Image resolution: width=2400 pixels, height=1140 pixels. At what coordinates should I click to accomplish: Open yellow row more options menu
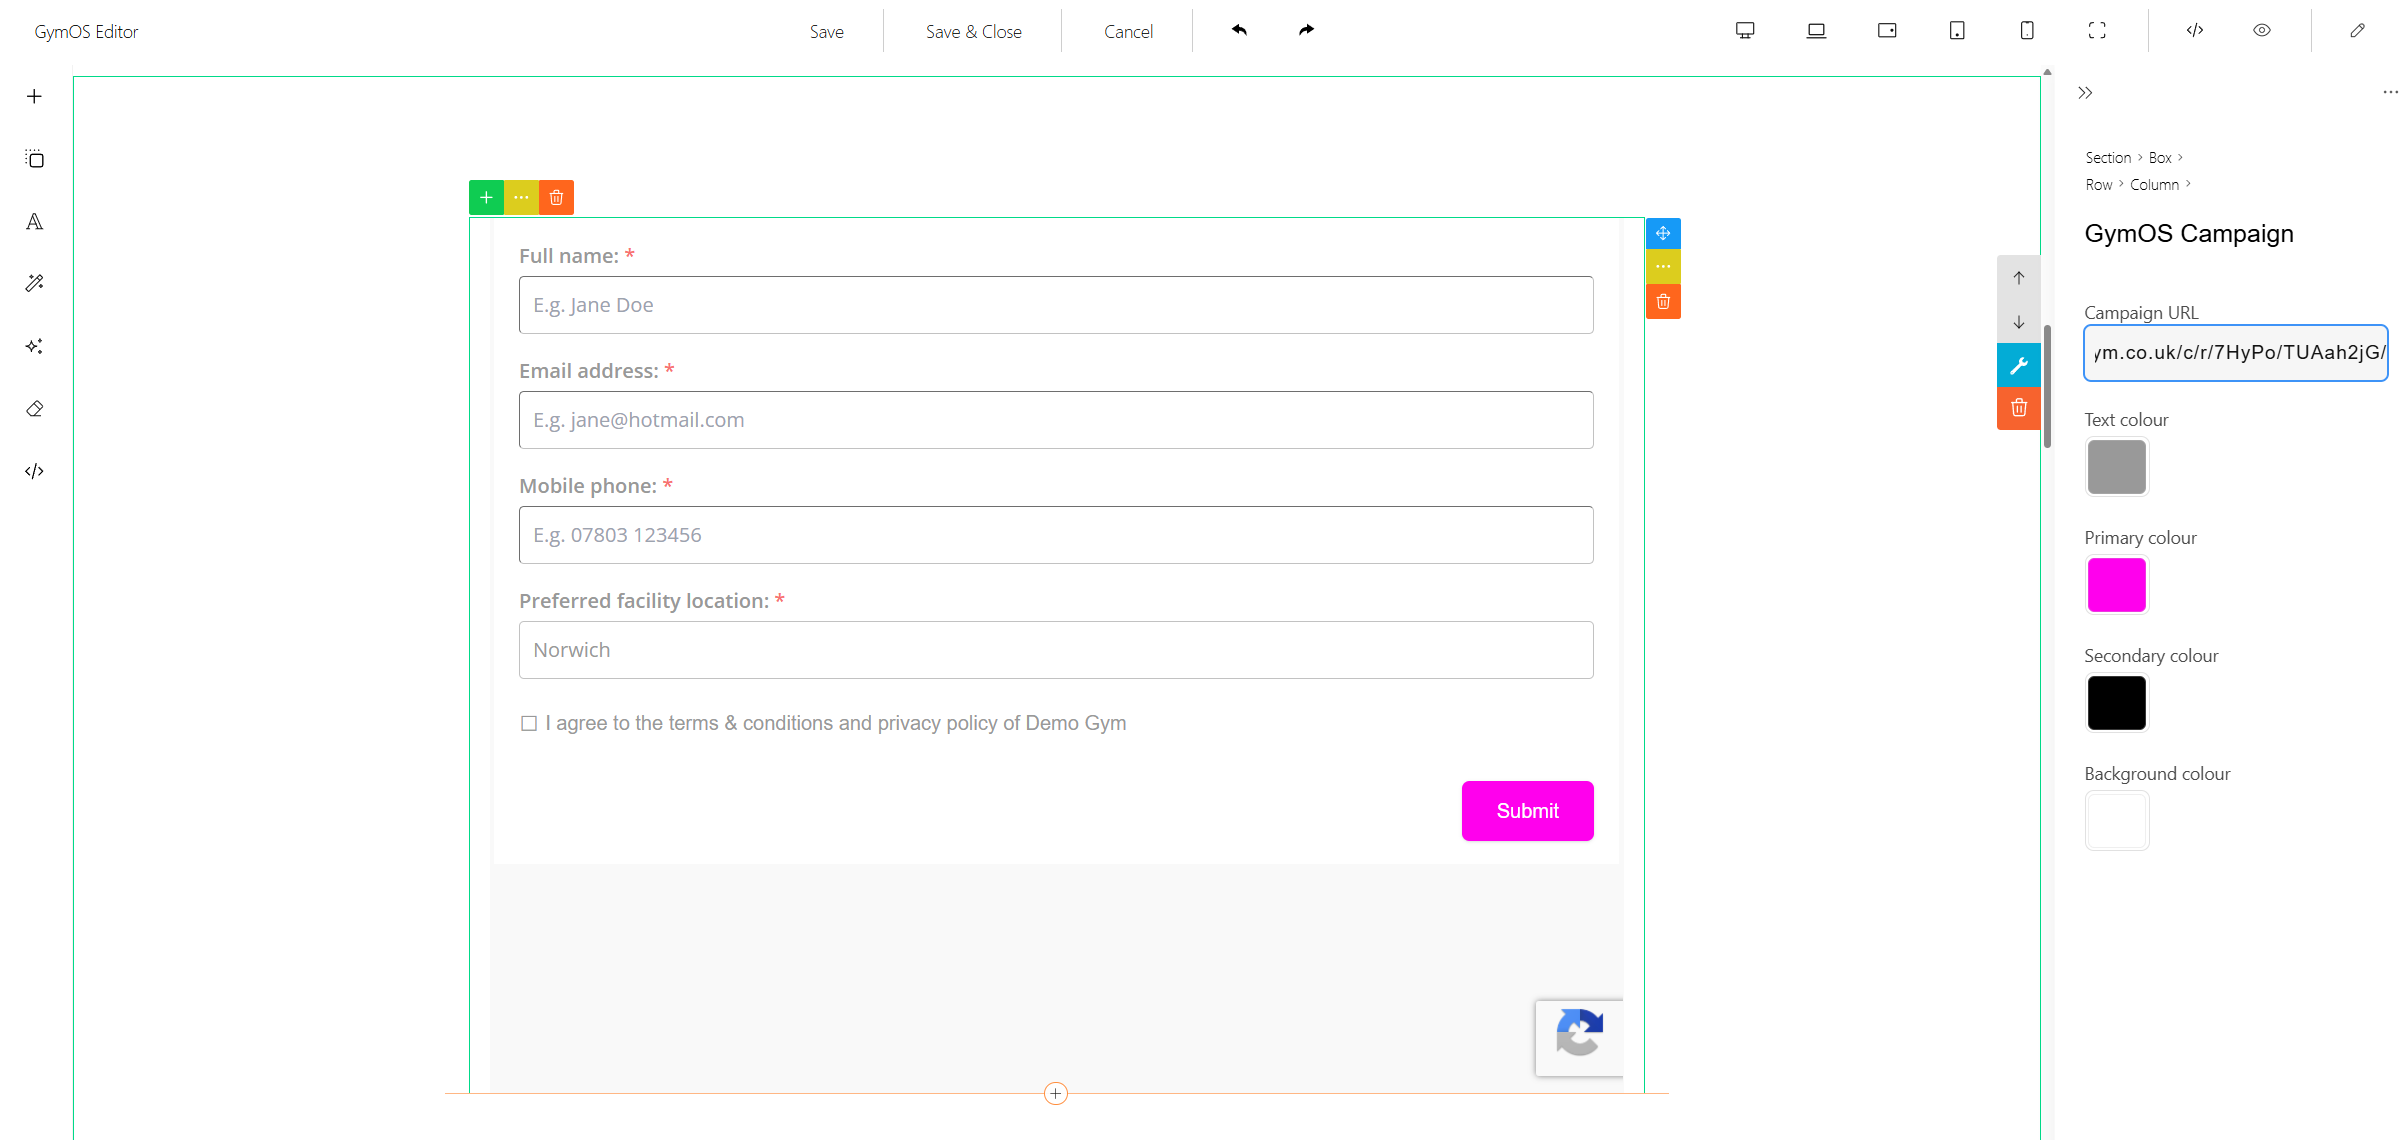[x=521, y=197]
